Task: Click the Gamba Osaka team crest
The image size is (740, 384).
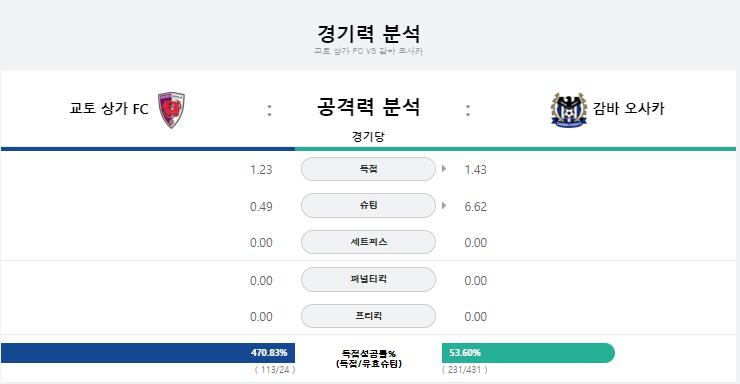Action: (x=569, y=109)
